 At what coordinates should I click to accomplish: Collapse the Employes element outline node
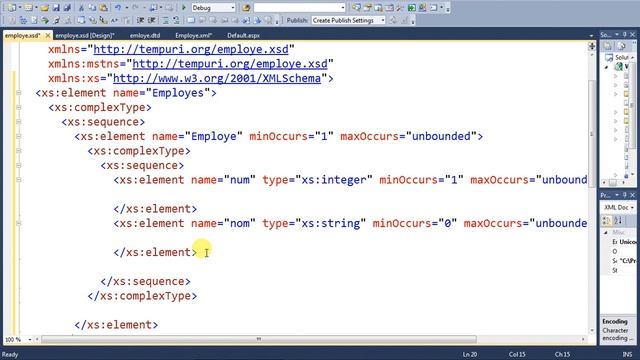(x=19, y=93)
